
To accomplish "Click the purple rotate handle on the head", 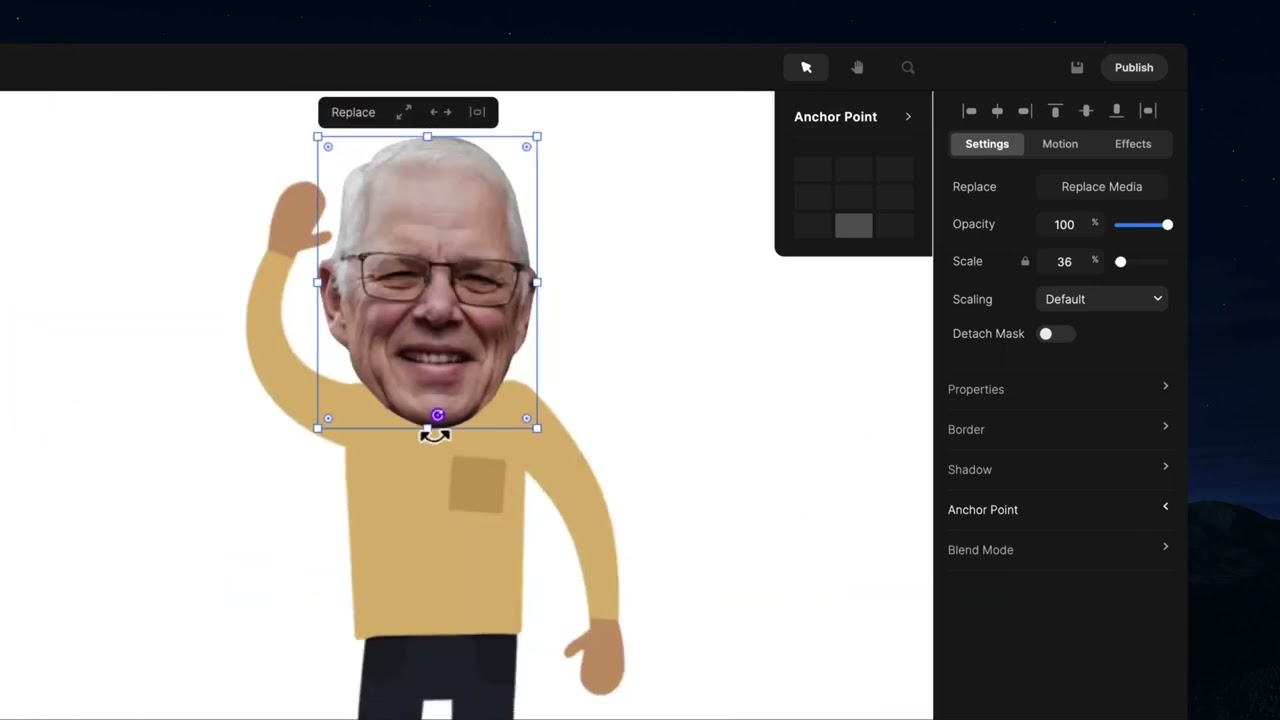I will click(437, 415).
